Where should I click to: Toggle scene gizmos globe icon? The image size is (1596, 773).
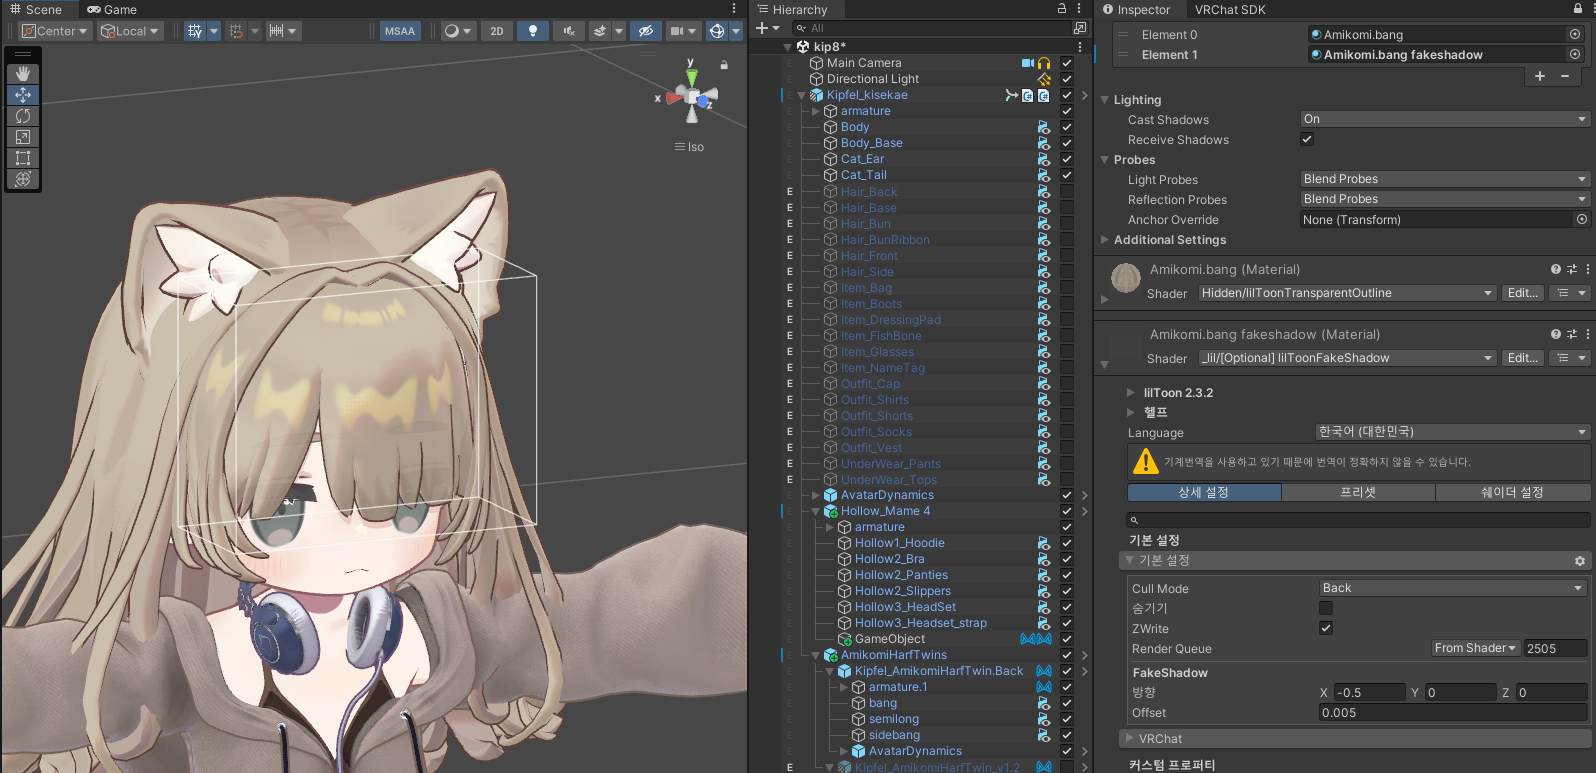(716, 31)
